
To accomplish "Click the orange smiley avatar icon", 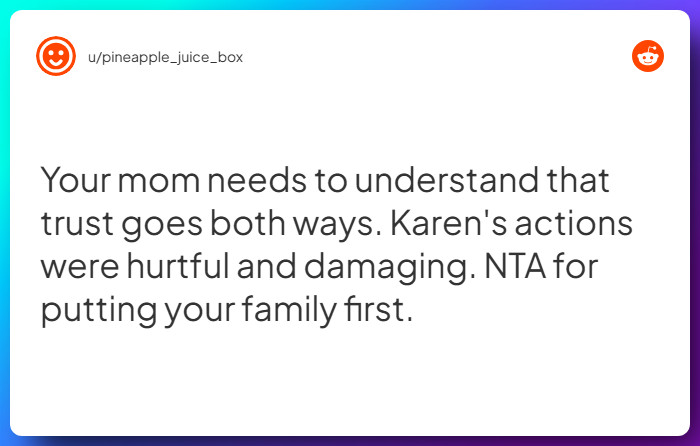I will click(x=56, y=56).
